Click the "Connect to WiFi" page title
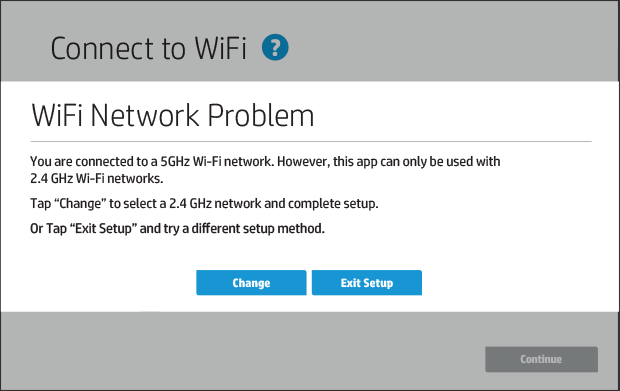Viewport: 620px width, 391px height. (x=148, y=49)
